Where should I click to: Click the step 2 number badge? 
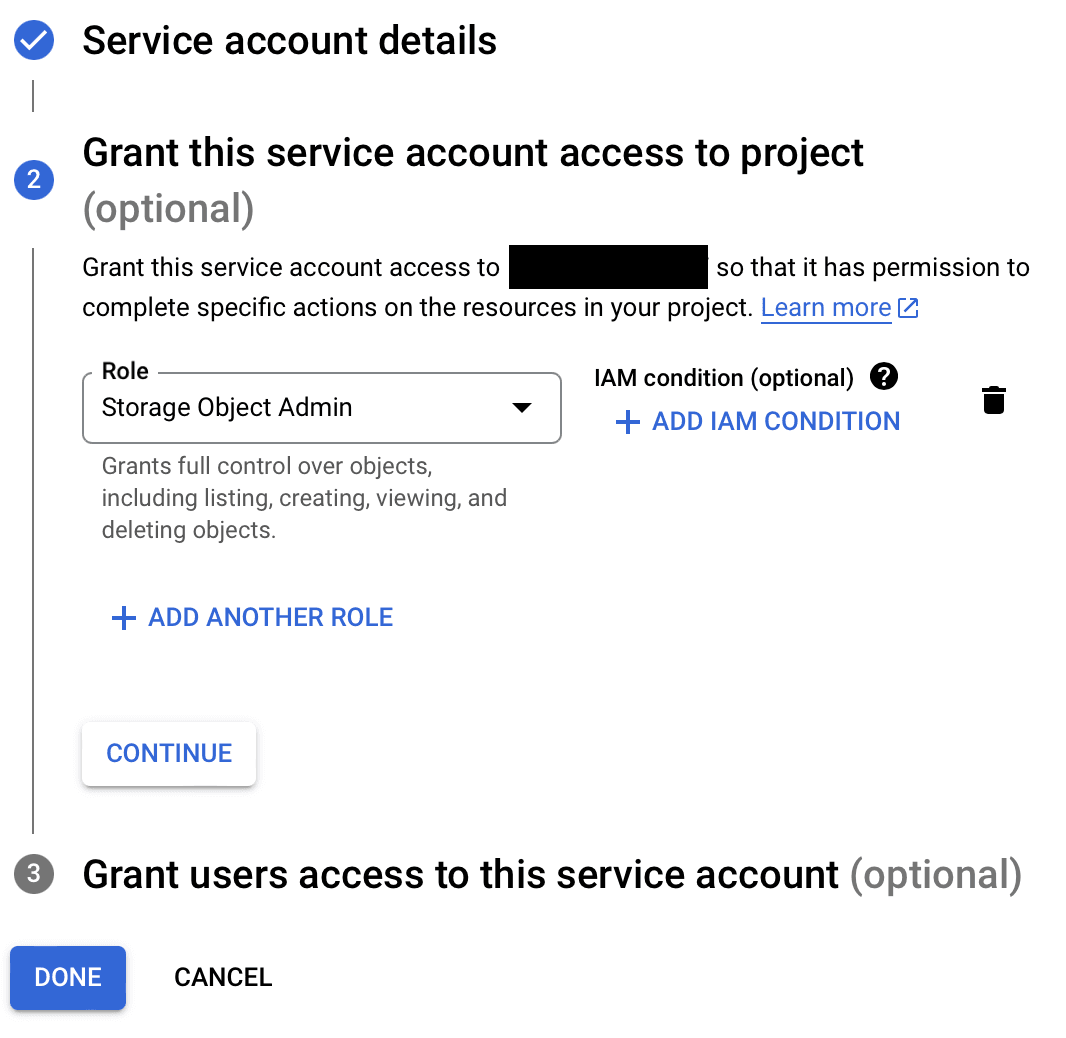point(34,180)
